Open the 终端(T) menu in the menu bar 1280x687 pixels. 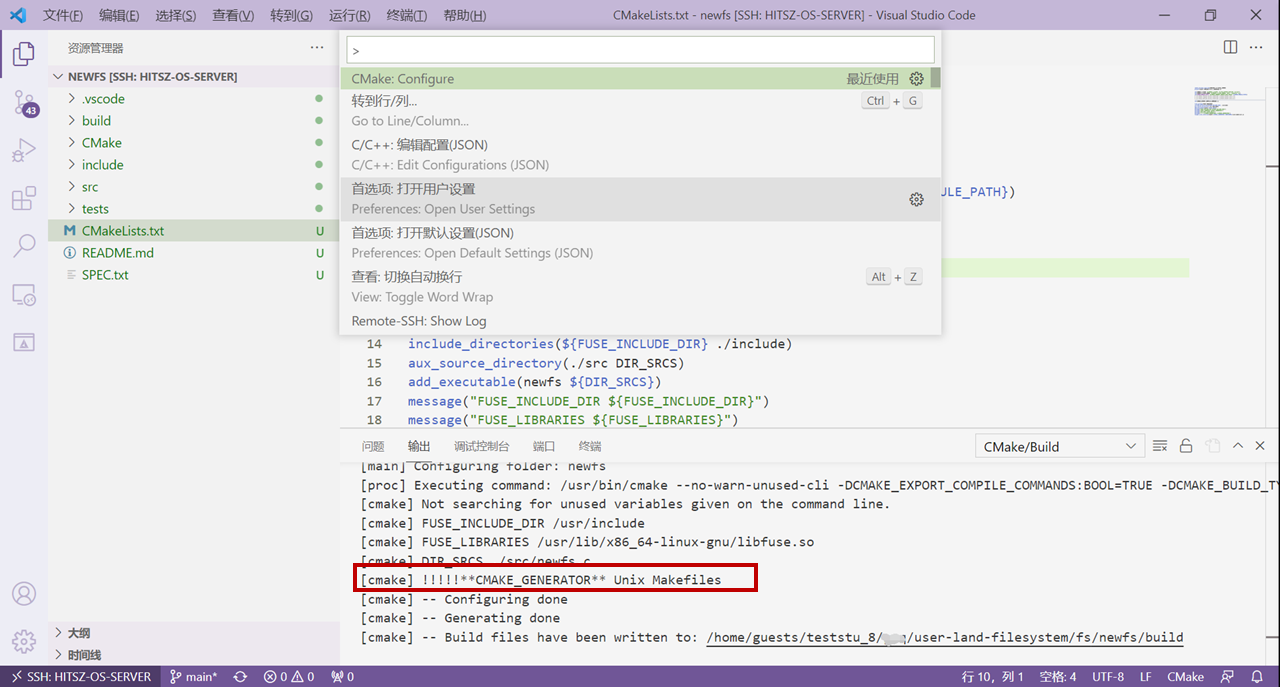pos(406,16)
